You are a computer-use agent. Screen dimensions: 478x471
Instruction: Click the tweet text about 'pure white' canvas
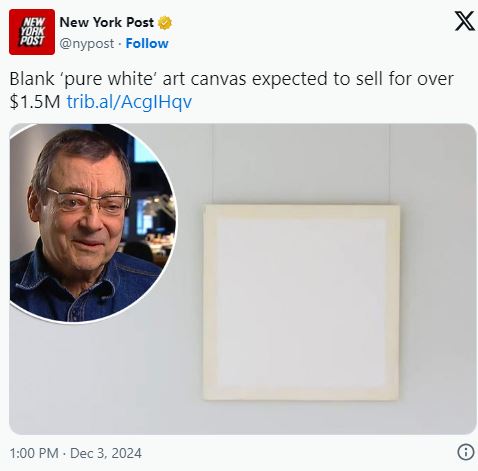click(x=231, y=90)
